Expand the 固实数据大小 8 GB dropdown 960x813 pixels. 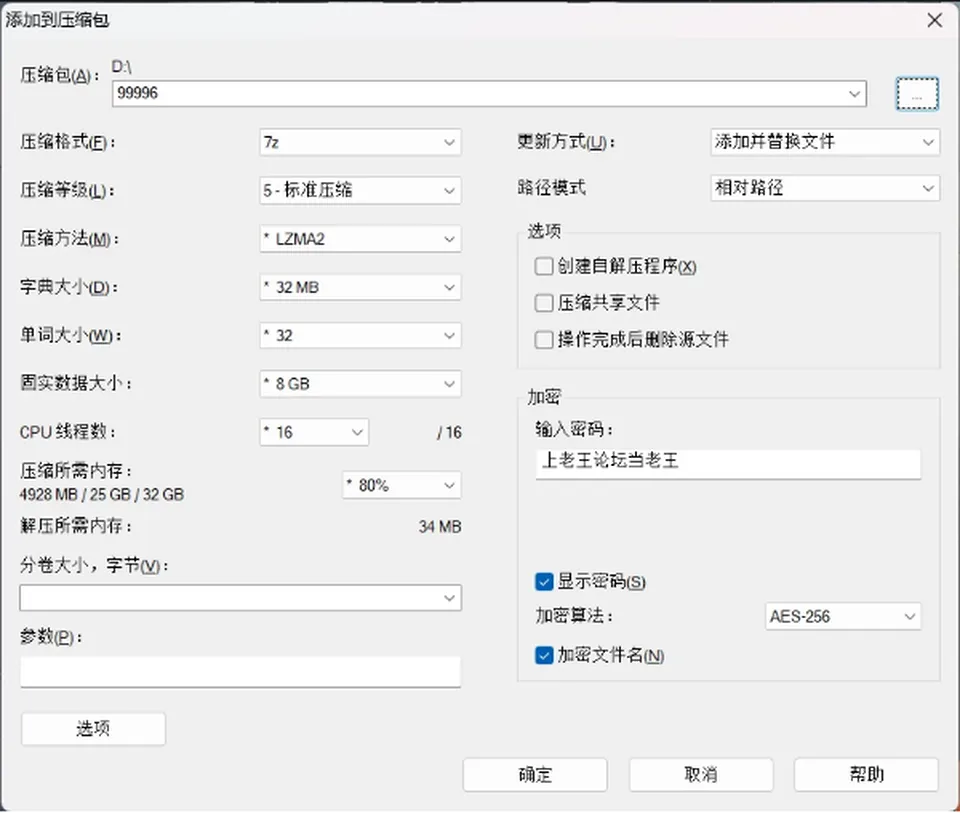(360, 384)
